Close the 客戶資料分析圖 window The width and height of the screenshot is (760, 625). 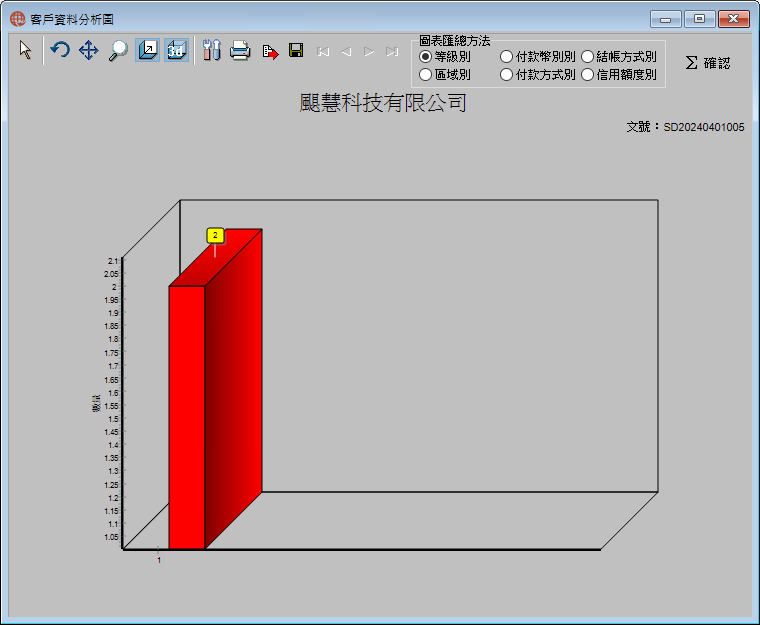(x=734, y=19)
